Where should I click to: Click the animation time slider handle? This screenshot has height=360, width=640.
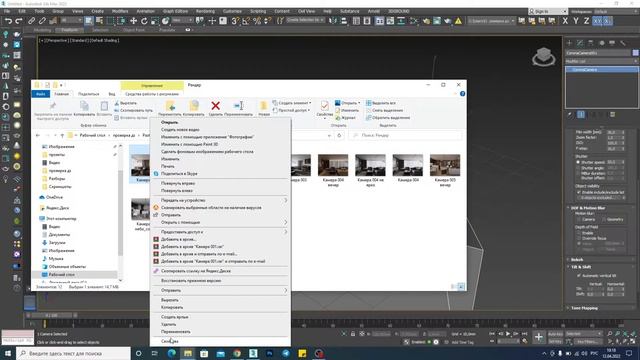pyautogui.click(x=51, y=316)
